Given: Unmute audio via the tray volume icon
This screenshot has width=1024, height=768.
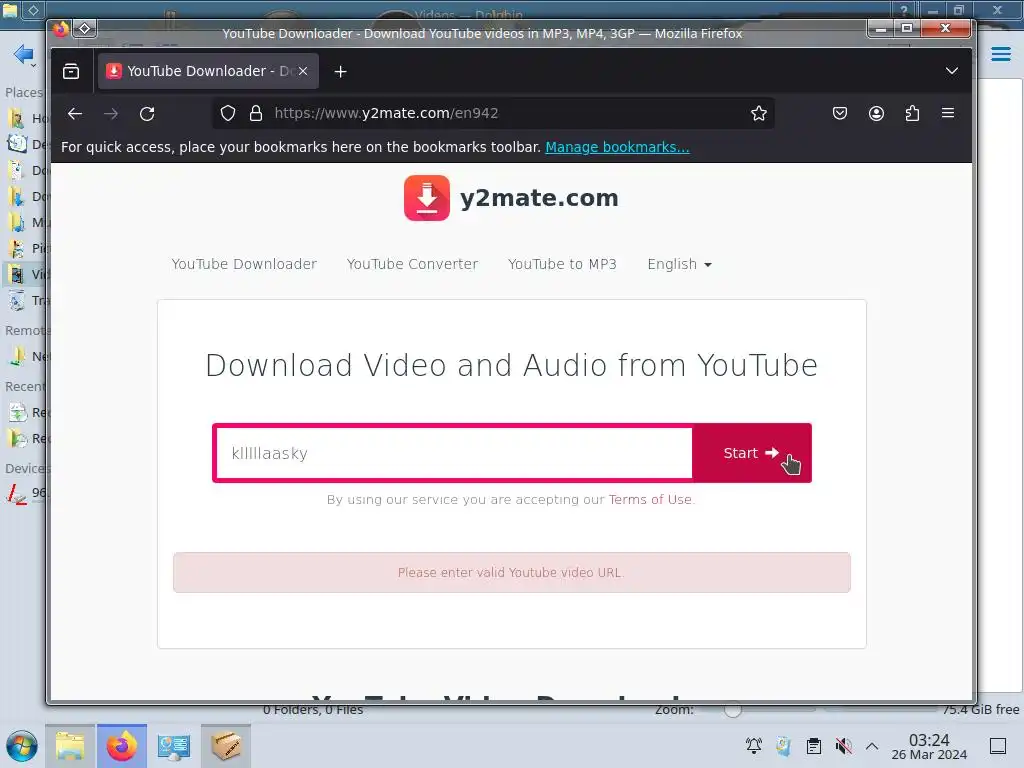Looking at the screenshot, I should (x=844, y=746).
